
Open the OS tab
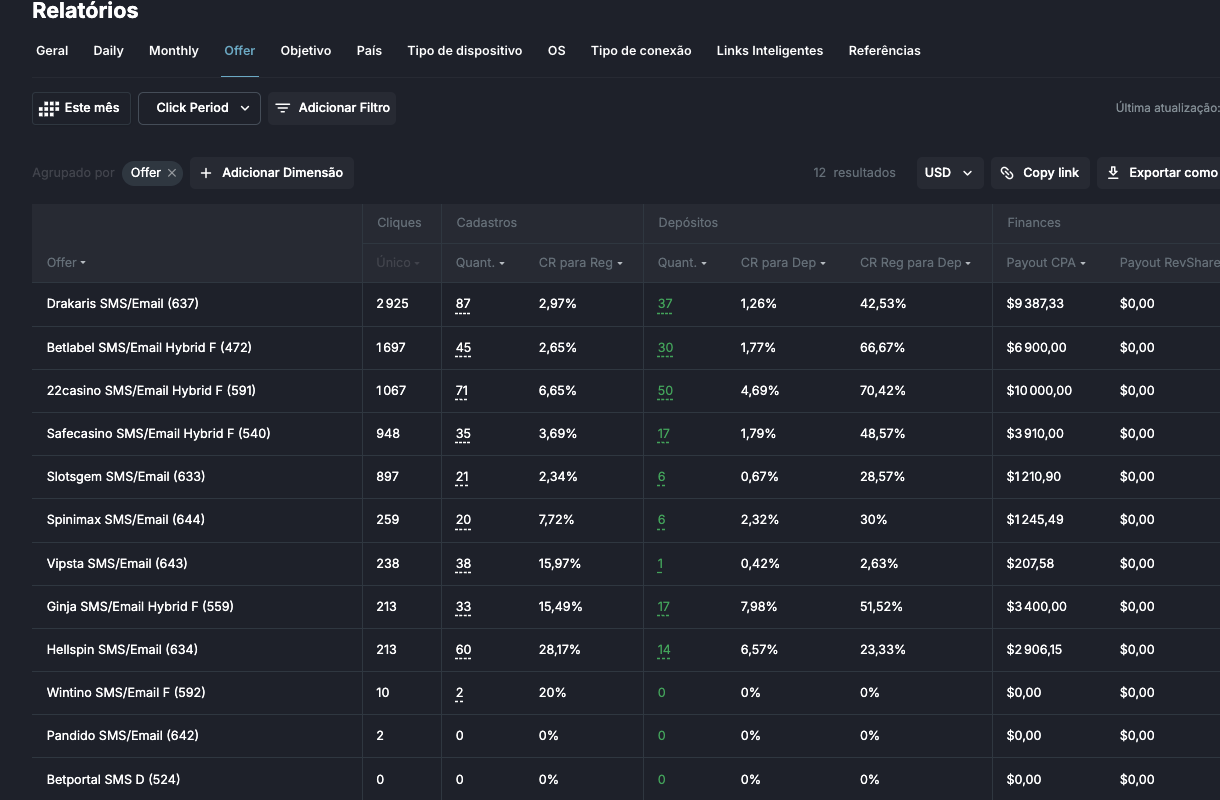click(x=557, y=51)
